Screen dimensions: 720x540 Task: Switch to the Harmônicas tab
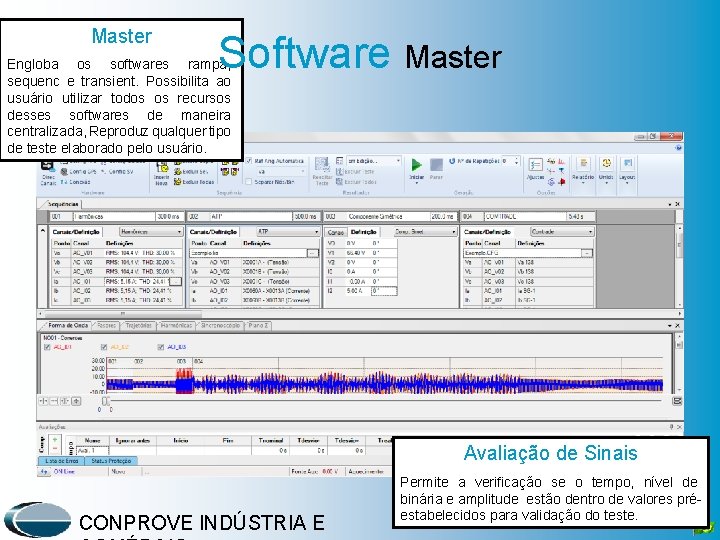176,326
